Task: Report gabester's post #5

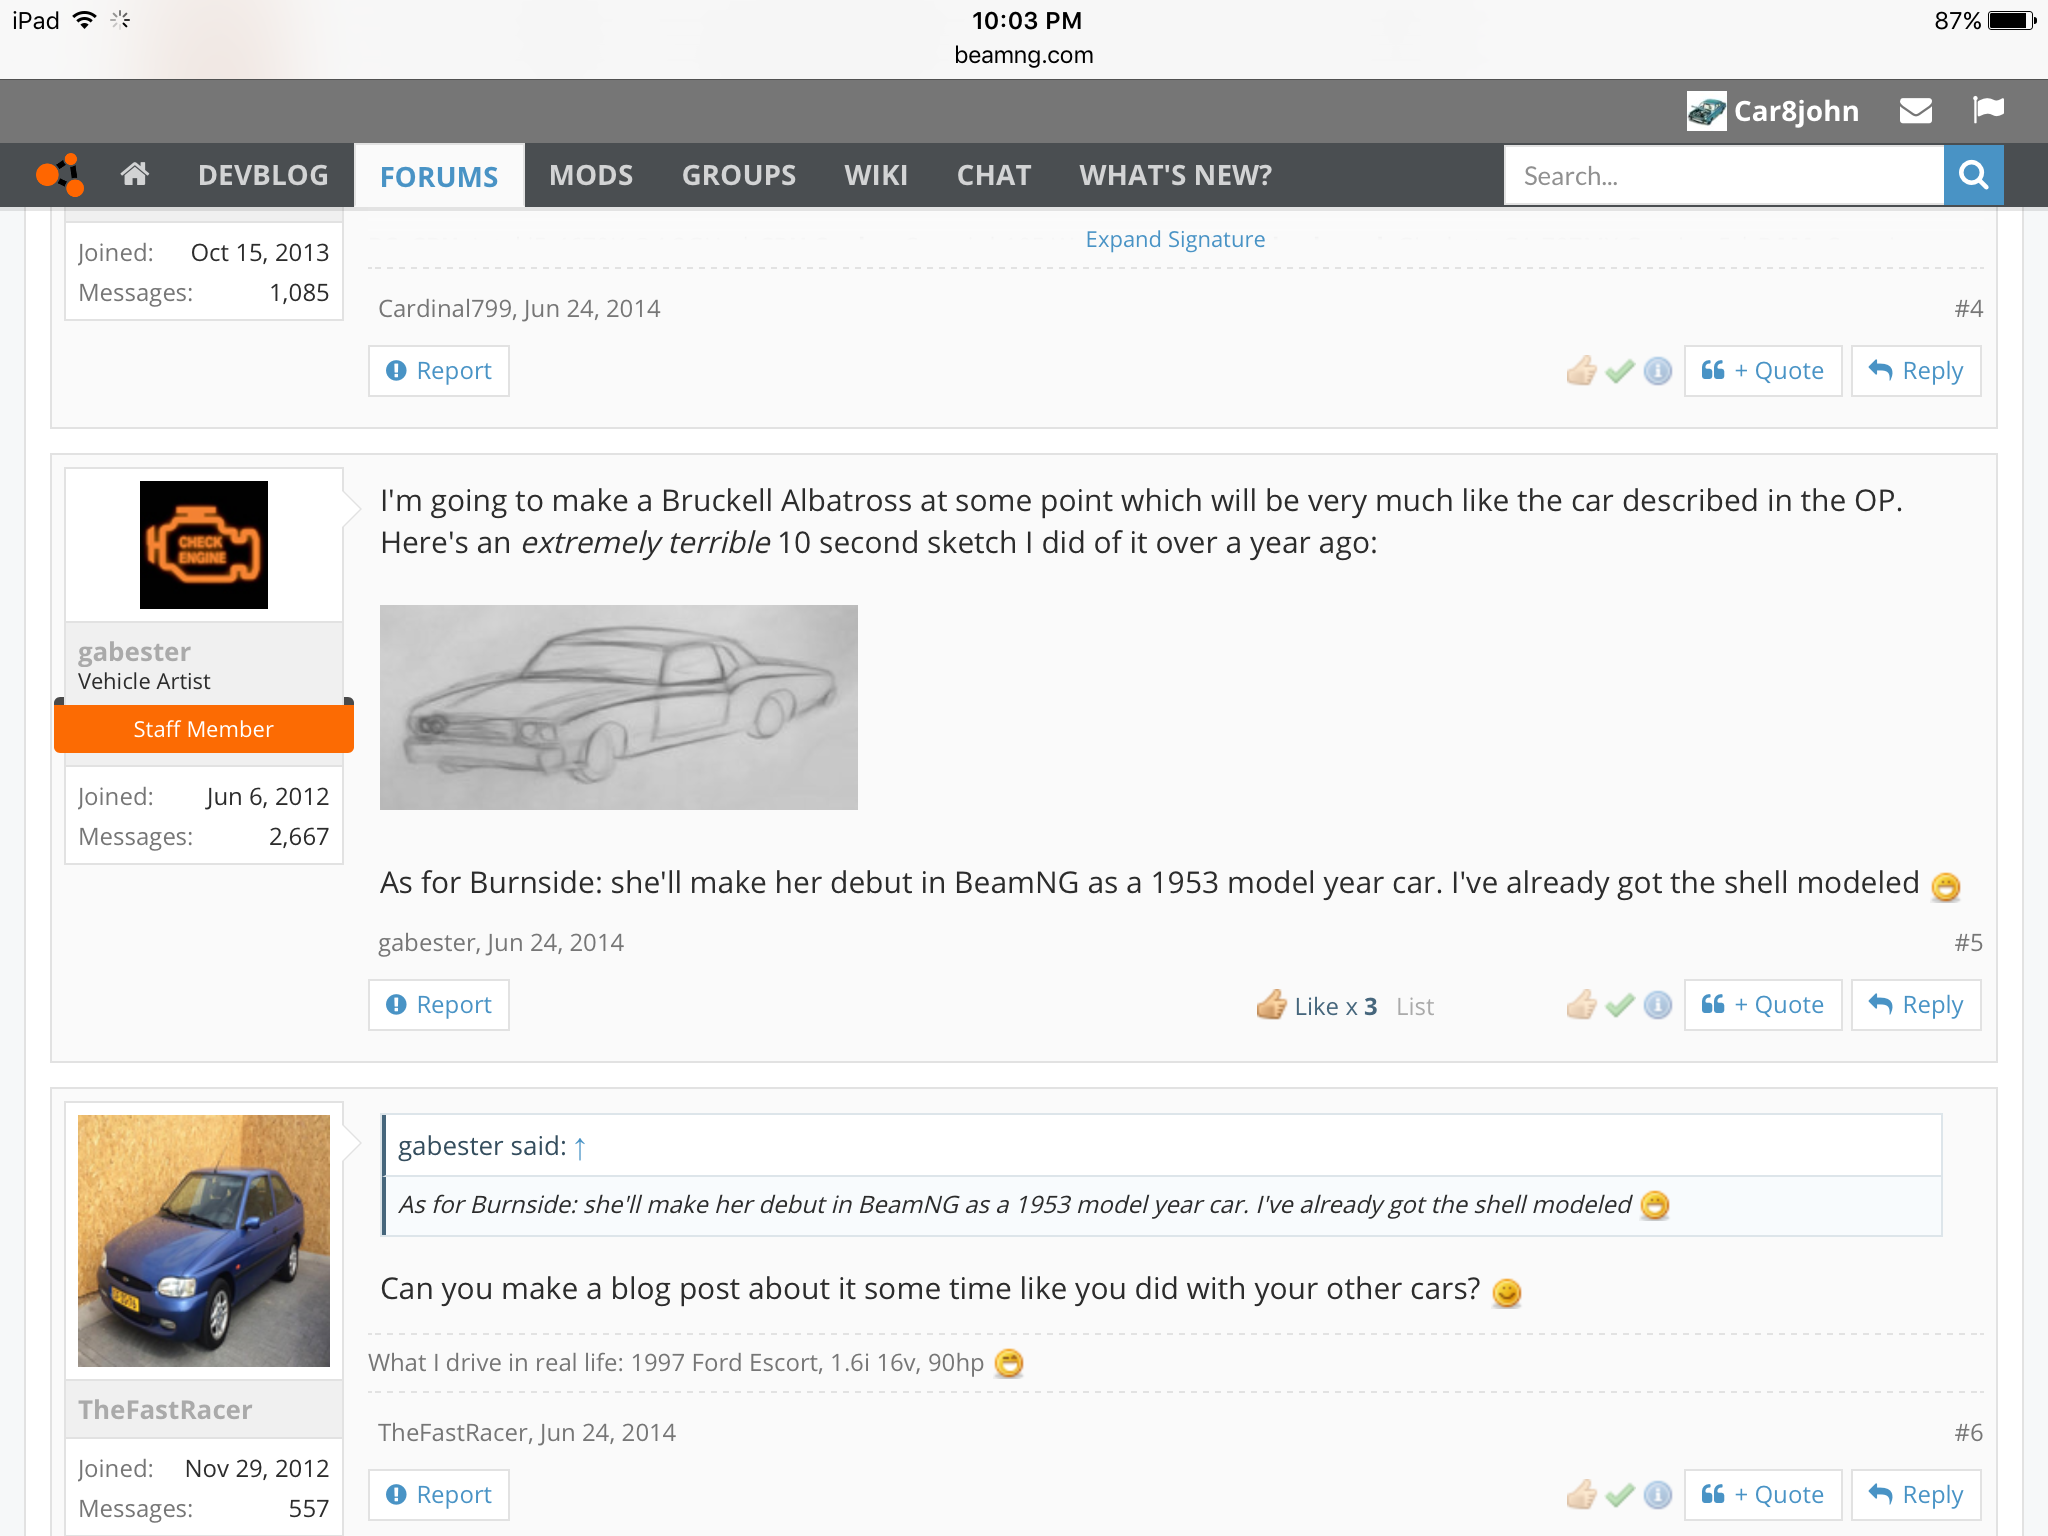Action: (439, 1005)
